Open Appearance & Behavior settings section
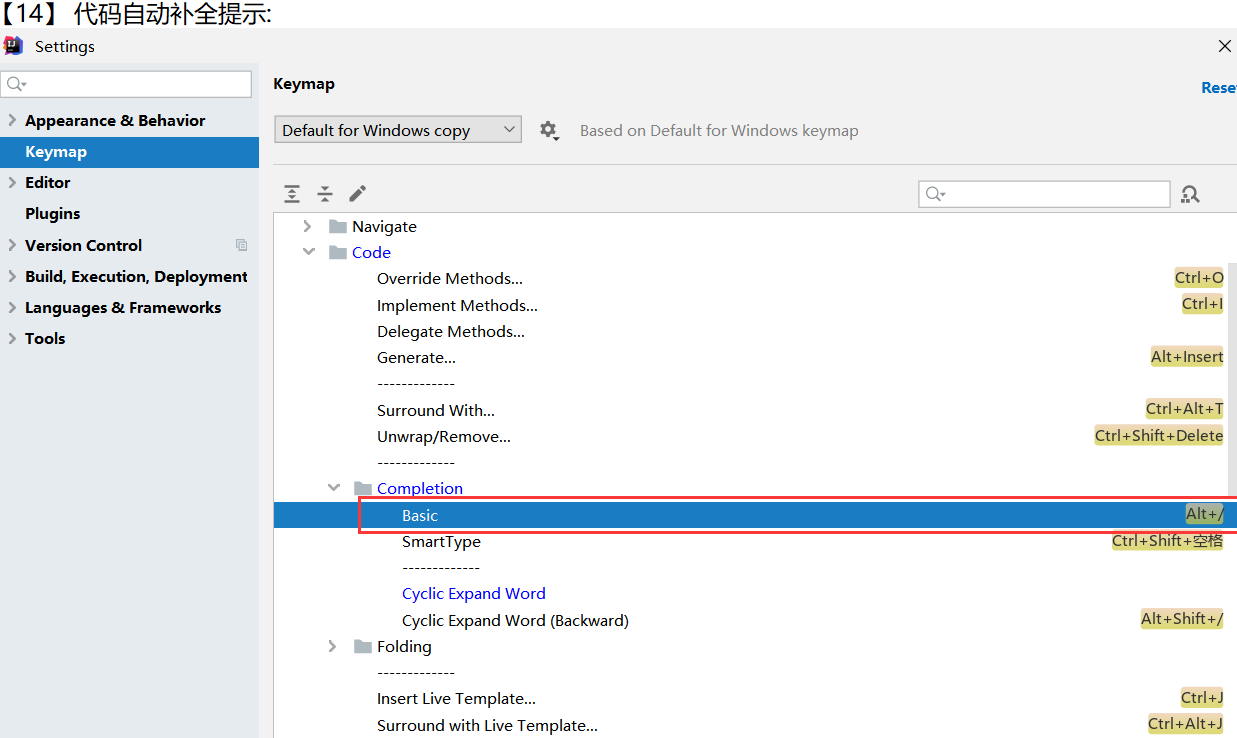This screenshot has height=738, width=1237. (115, 121)
